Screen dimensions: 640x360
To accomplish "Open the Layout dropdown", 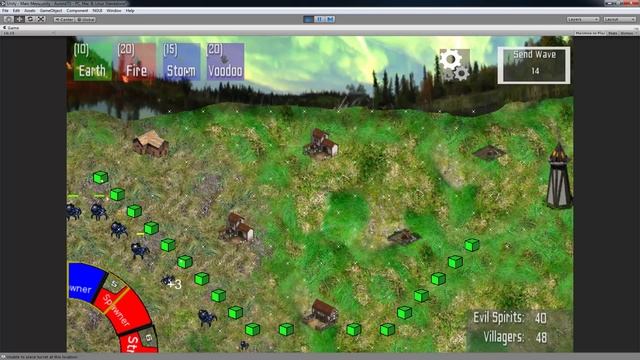I will (x=619, y=19).
